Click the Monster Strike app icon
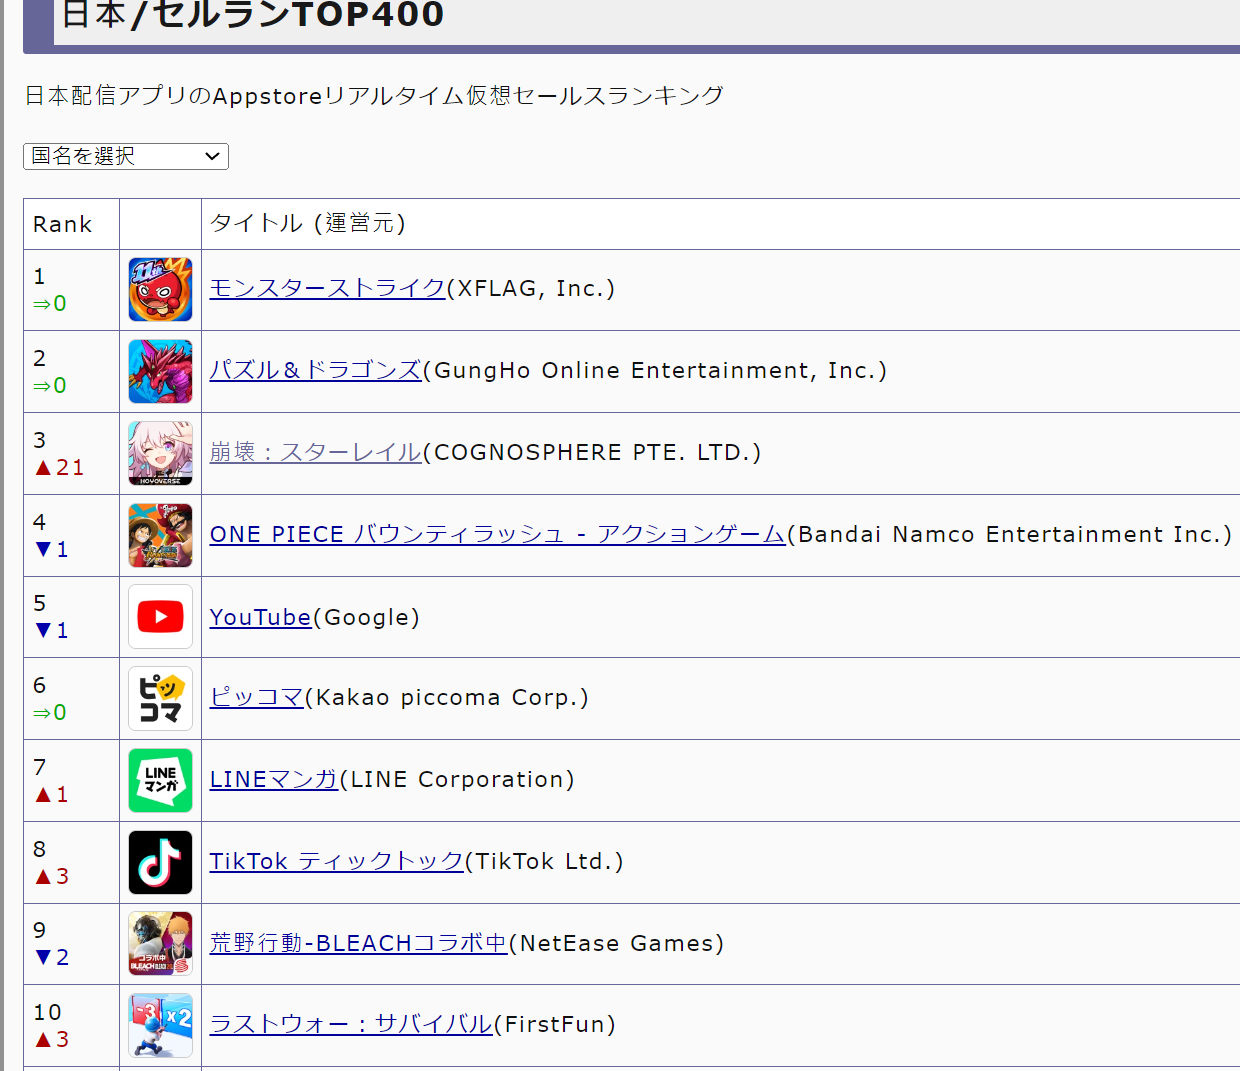This screenshot has height=1071, width=1240. (x=160, y=289)
